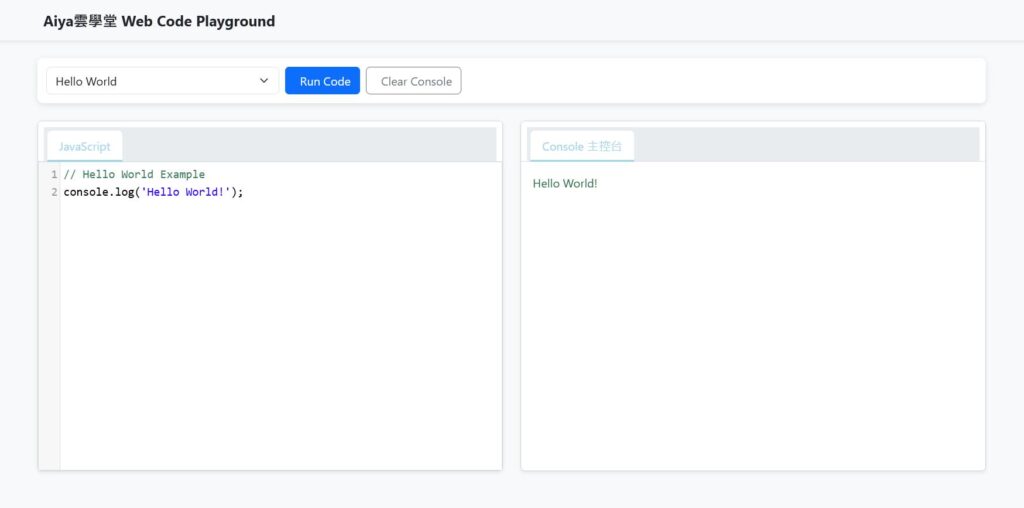Select the Console 主控台 tab

point(581,146)
